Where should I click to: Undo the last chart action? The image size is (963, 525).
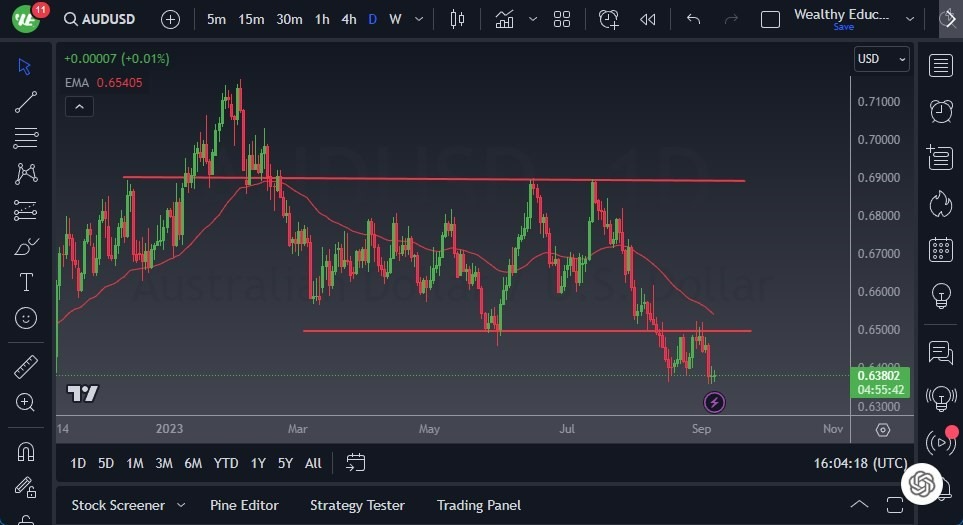693,19
